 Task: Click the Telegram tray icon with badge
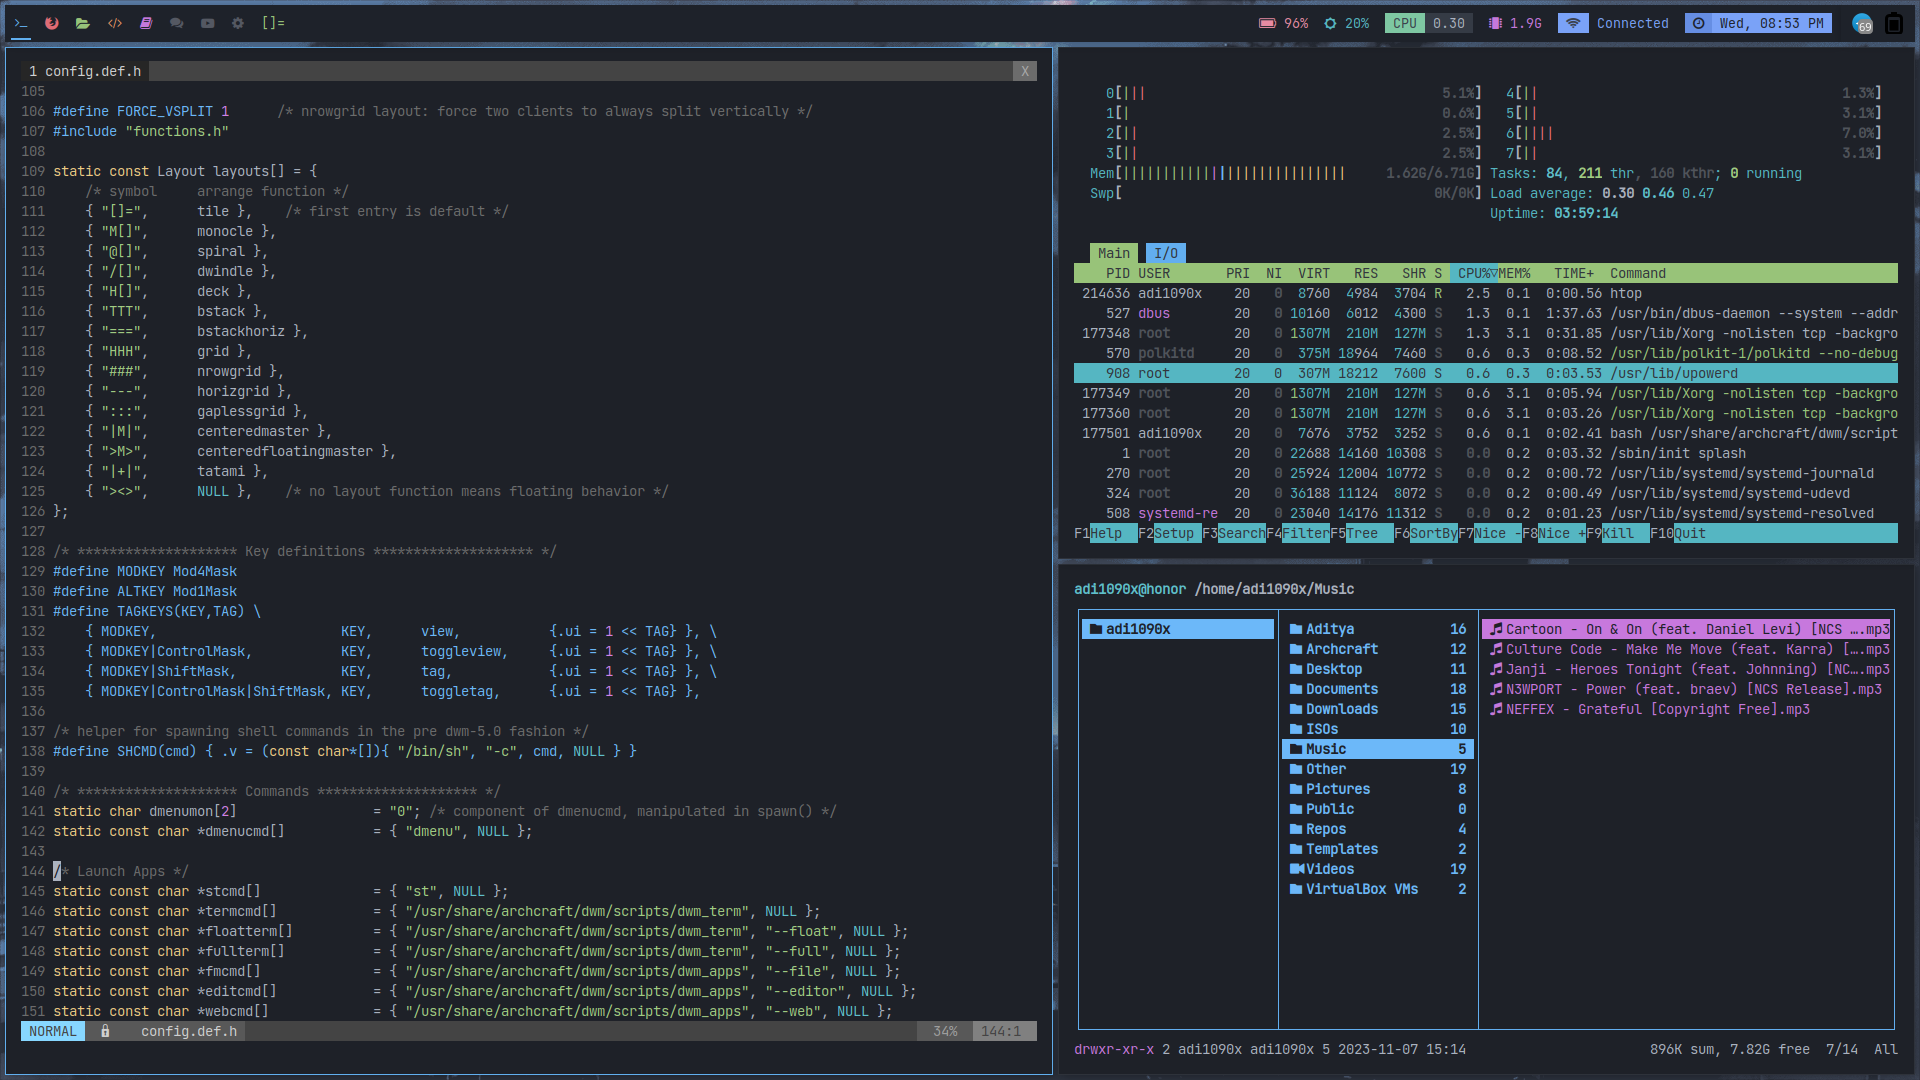(1862, 24)
